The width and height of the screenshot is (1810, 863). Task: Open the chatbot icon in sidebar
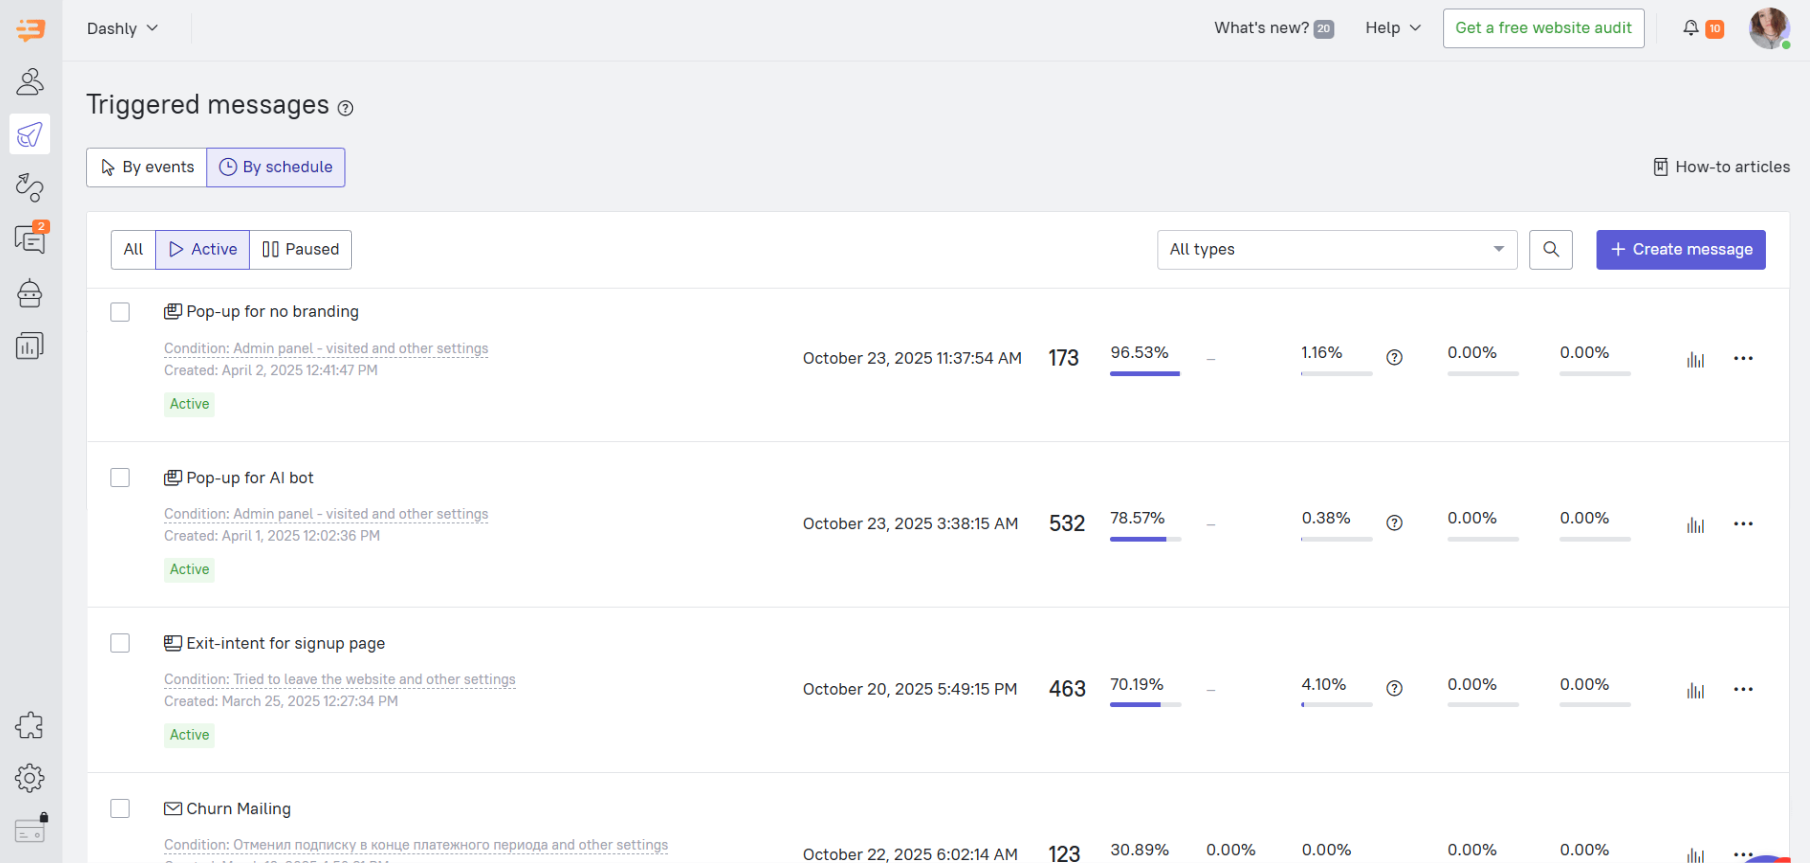tap(30, 293)
